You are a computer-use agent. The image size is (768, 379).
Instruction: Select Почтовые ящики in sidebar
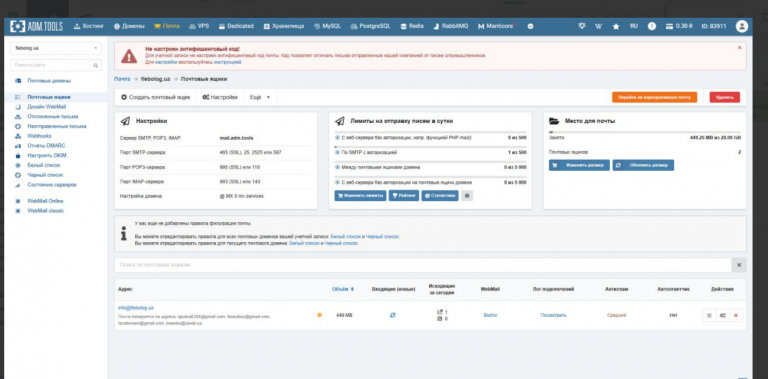click(x=49, y=97)
